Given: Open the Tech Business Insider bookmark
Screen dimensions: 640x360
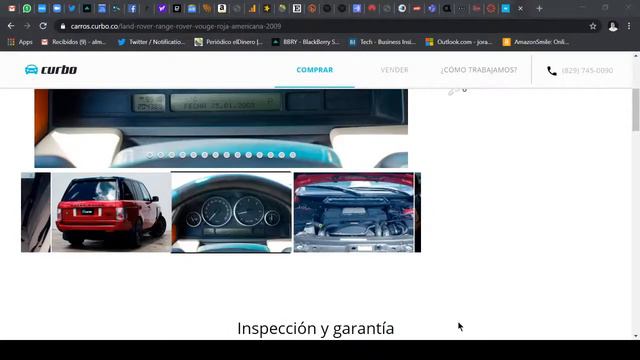Looking at the screenshot, I should [382, 42].
